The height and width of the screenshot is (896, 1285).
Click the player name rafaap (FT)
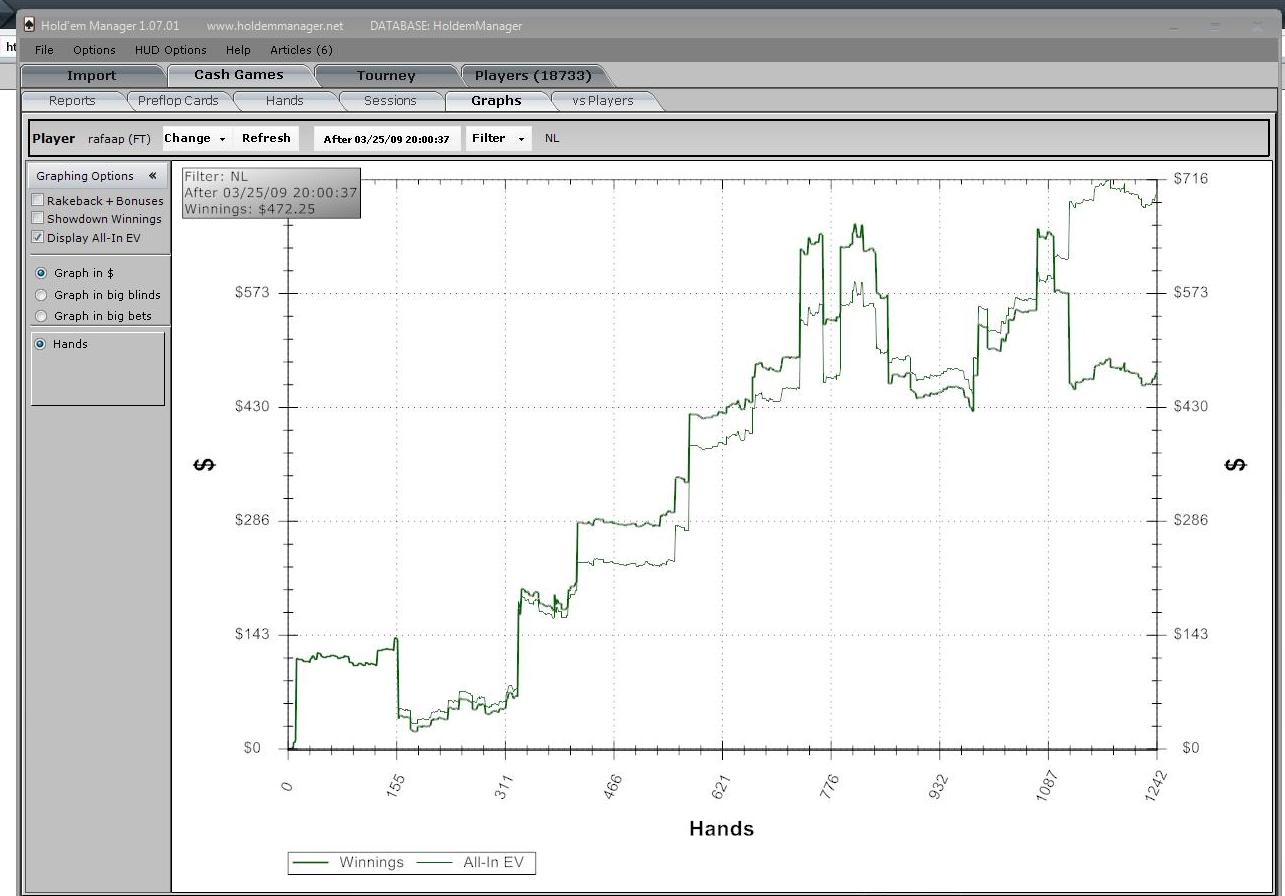pyautogui.click(x=119, y=139)
